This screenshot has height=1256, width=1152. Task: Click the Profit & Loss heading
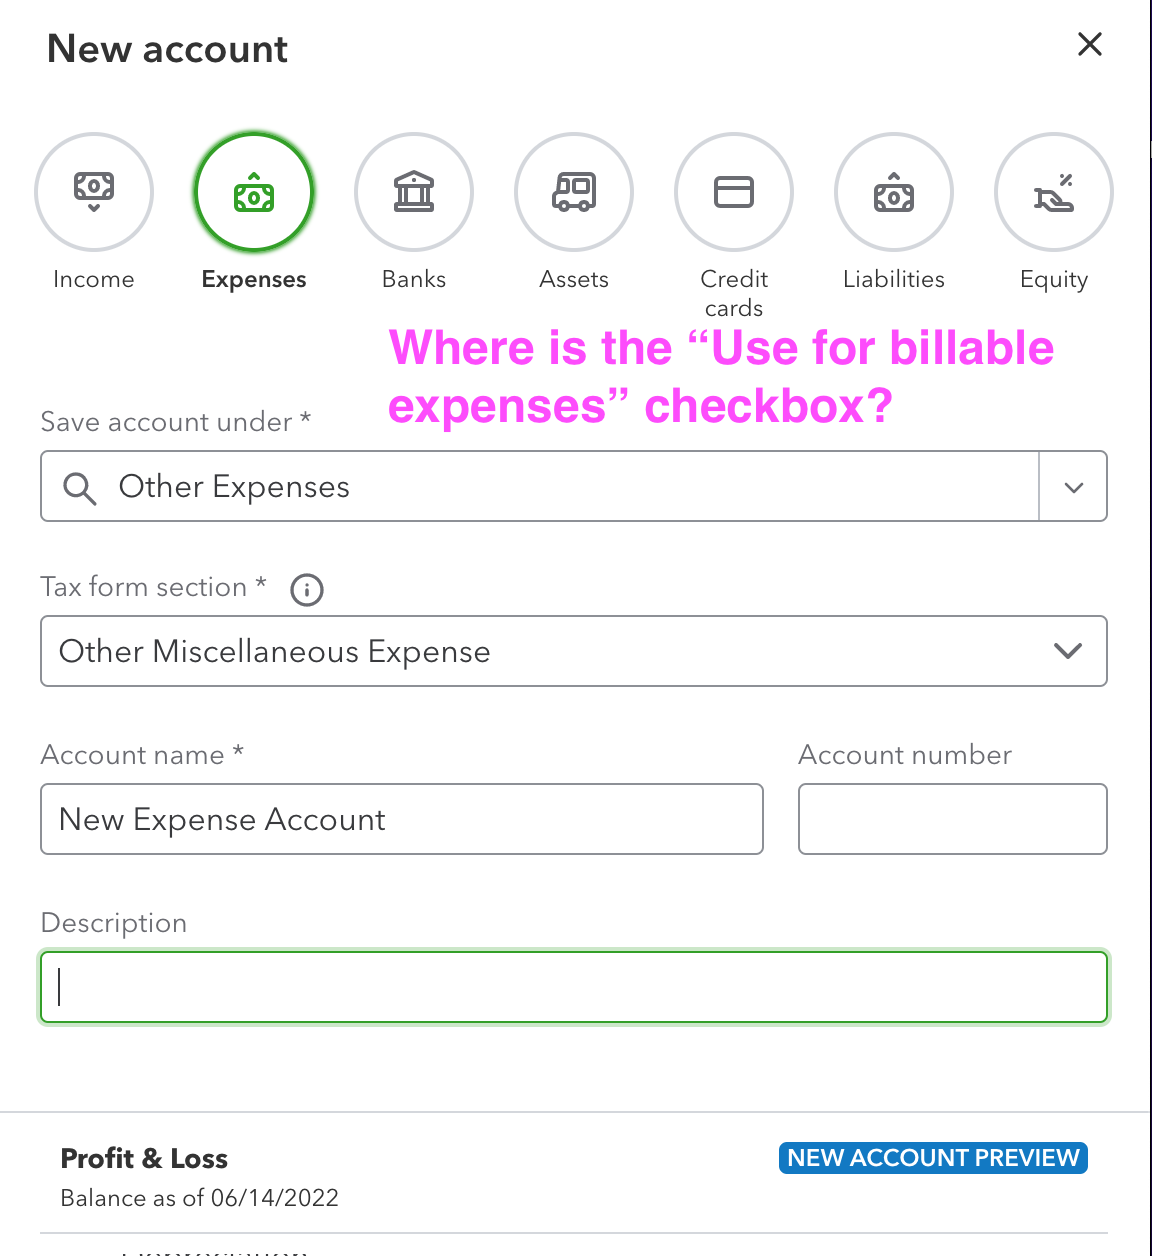coord(144,1158)
